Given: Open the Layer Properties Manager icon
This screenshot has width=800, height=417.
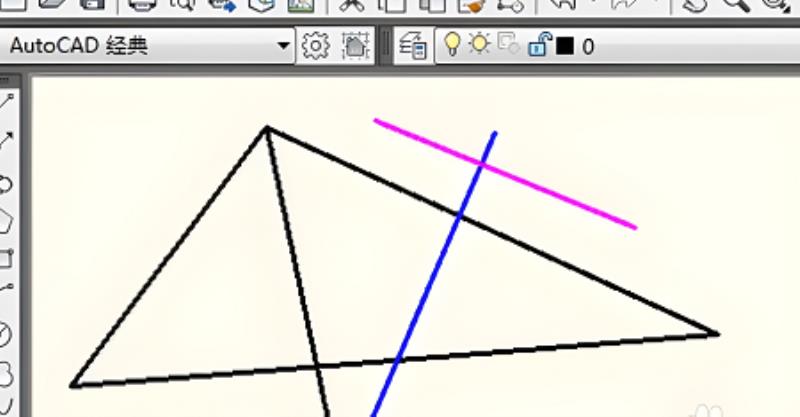Looking at the screenshot, I should coord(413,46).
